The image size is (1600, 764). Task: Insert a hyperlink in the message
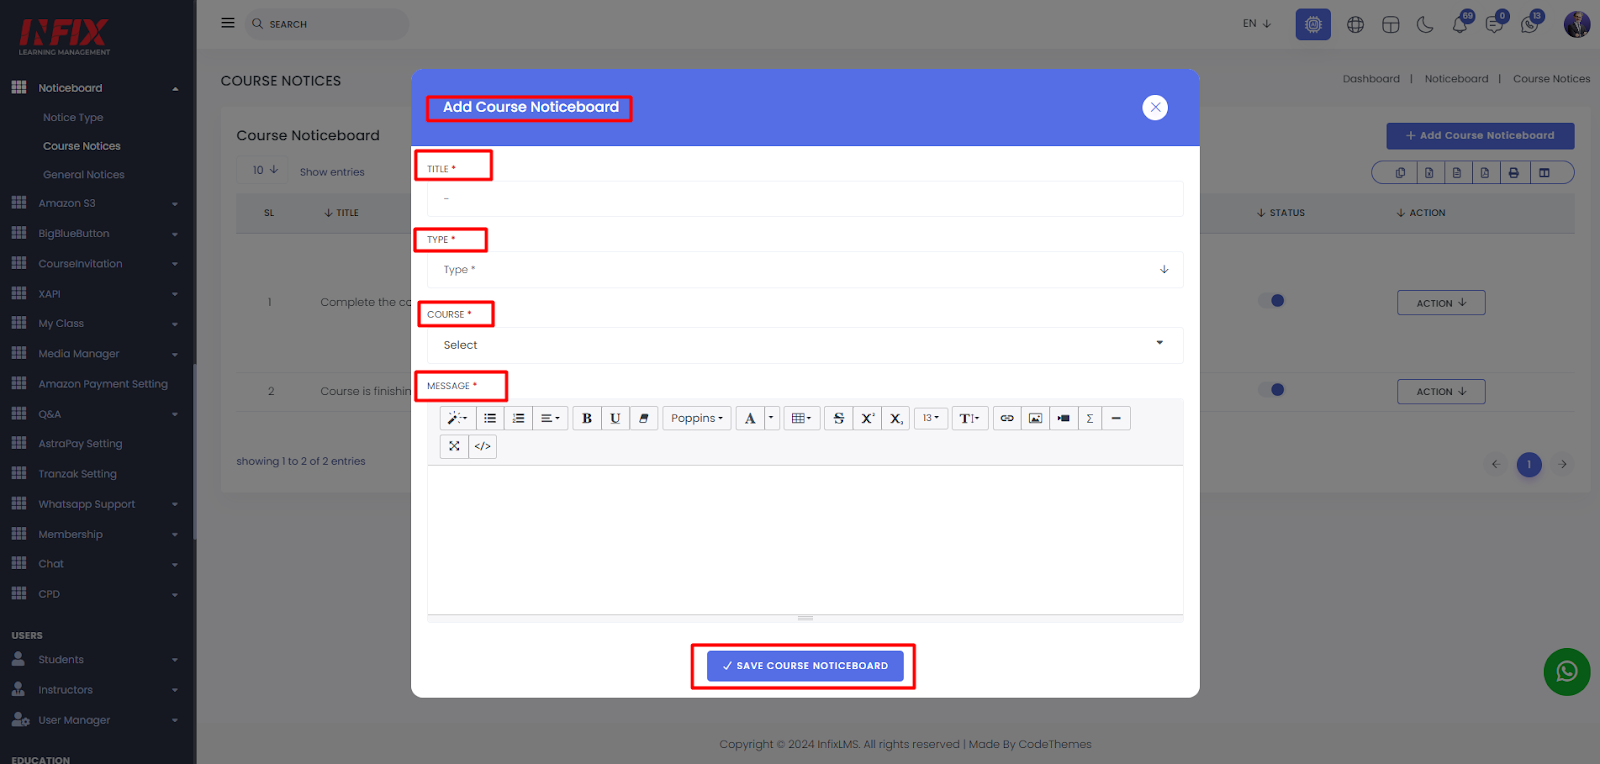tap(1007, 418)
